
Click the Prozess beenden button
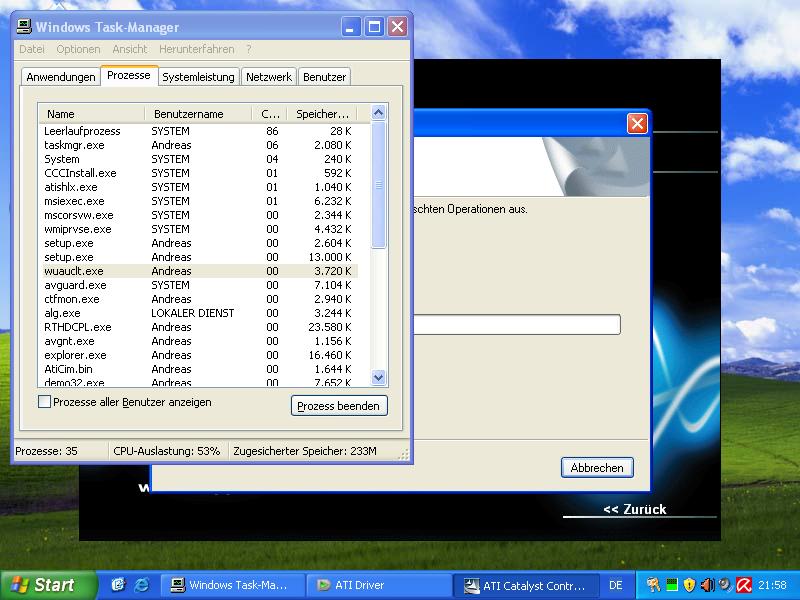point(339,406)
